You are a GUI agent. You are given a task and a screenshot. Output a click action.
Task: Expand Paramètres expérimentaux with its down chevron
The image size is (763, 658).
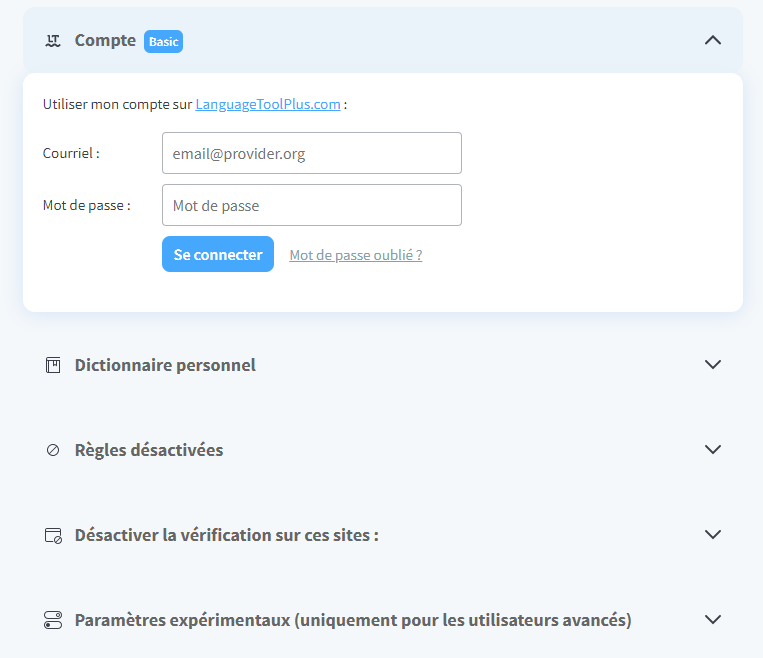point(712,620)
